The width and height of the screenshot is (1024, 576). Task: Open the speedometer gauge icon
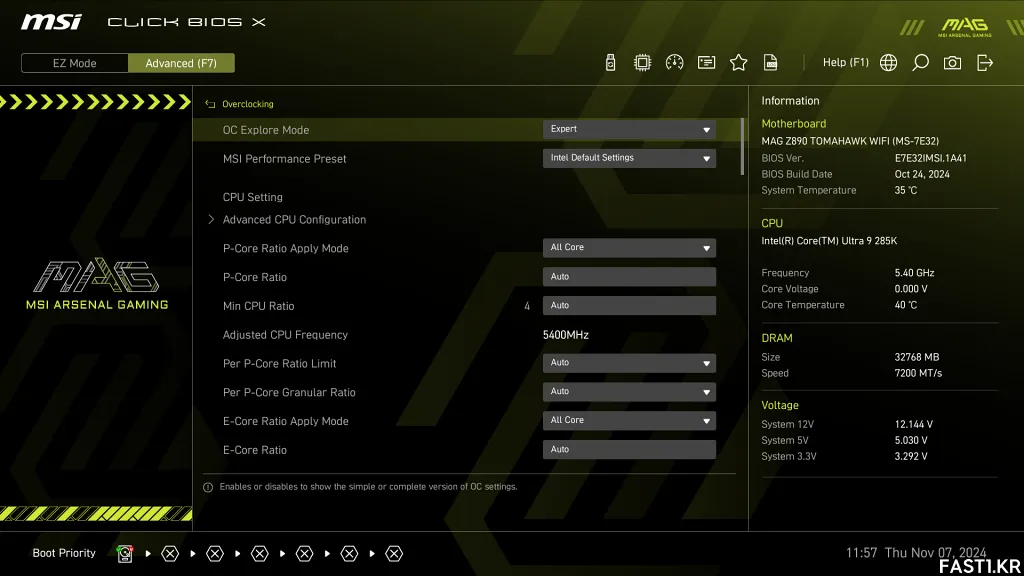coord(674,63)
